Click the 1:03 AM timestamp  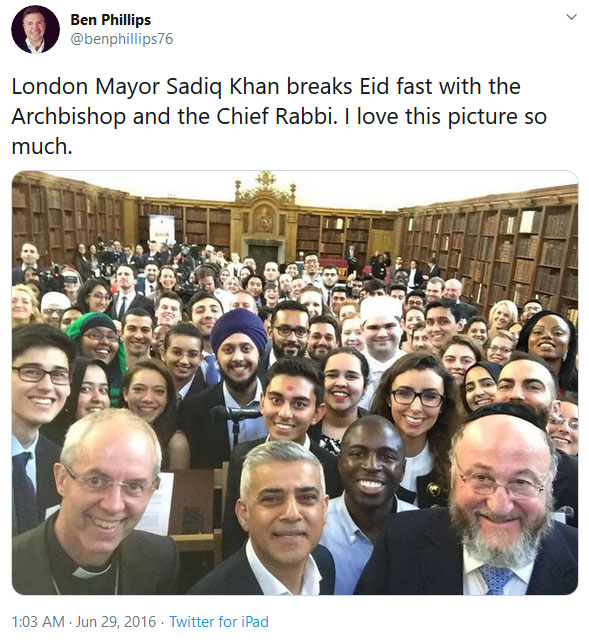[x=38, y=622]
